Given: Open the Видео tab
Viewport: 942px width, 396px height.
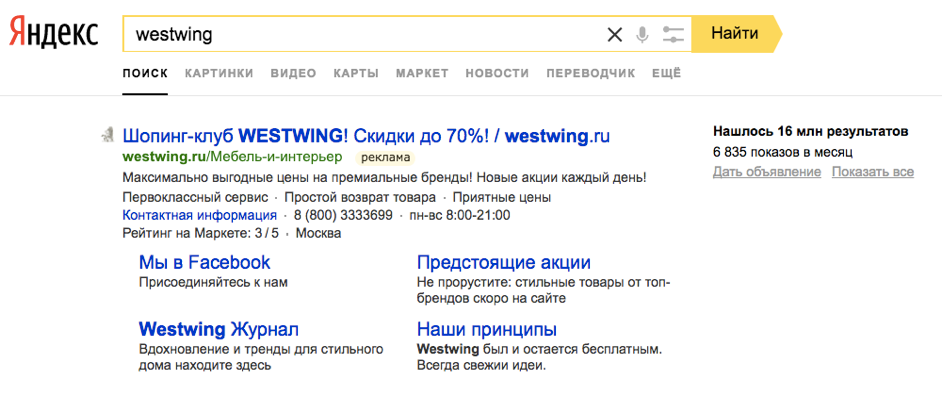Looking at the screenshot, I should click(293, 73).
